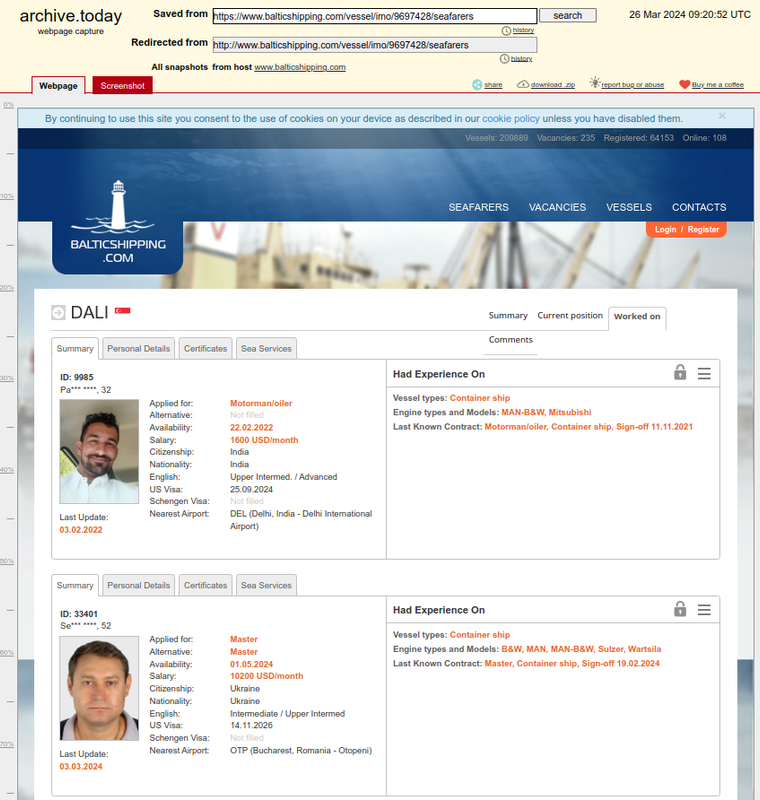Click last update date 03.03.2024

click(x=81, y=767)
